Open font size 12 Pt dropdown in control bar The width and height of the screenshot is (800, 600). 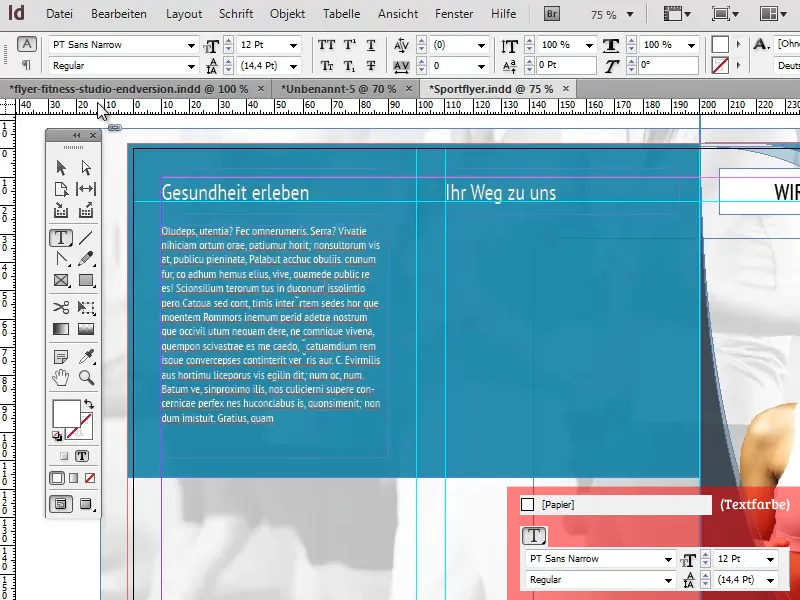293,45
